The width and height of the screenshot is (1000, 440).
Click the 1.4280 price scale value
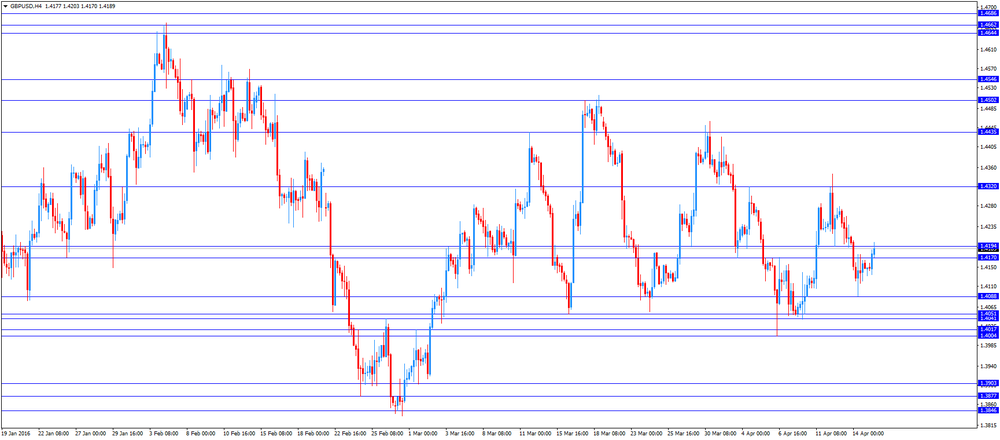pyautogui.click(x=987, y=206)
